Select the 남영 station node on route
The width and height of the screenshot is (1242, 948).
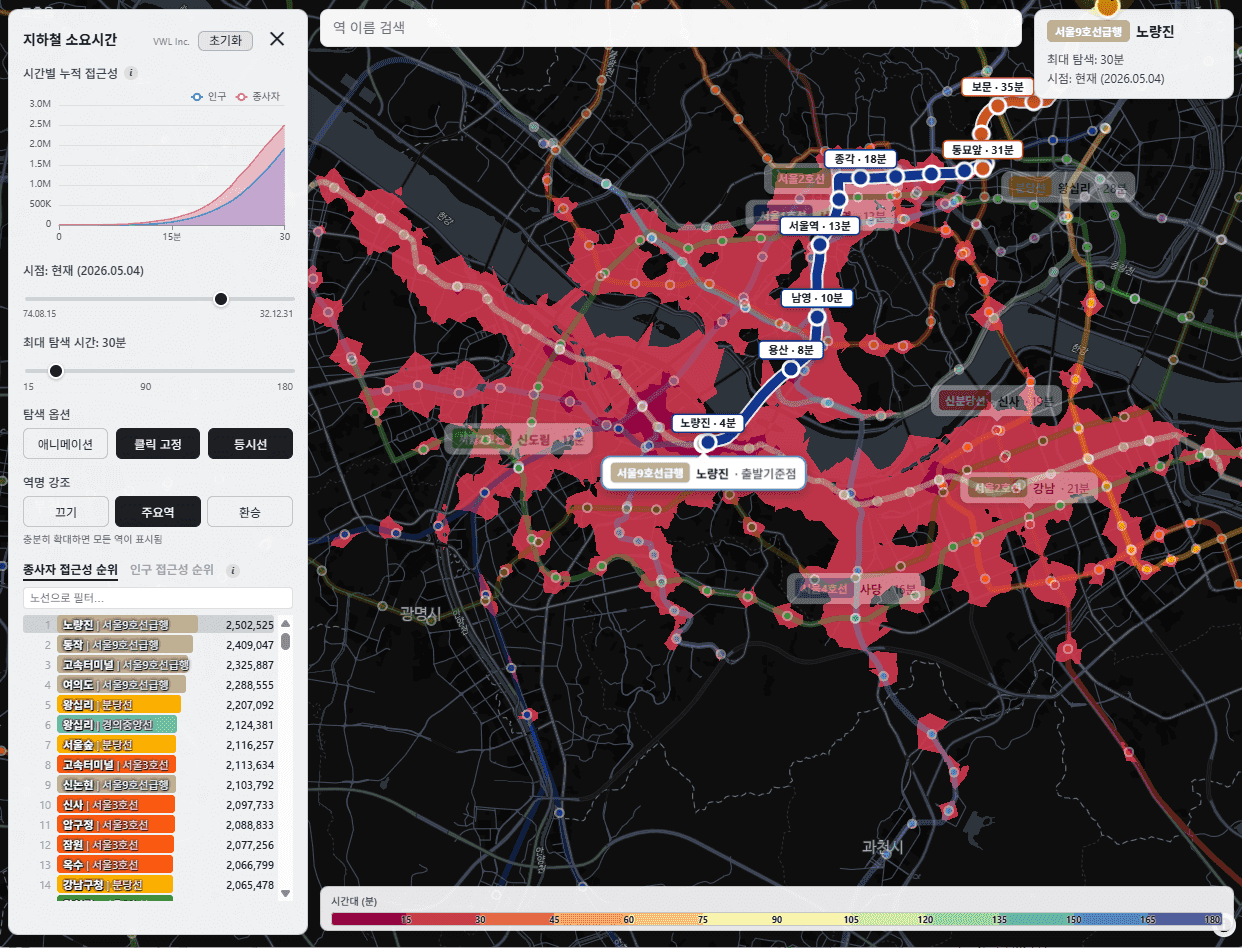pos(816,317)
